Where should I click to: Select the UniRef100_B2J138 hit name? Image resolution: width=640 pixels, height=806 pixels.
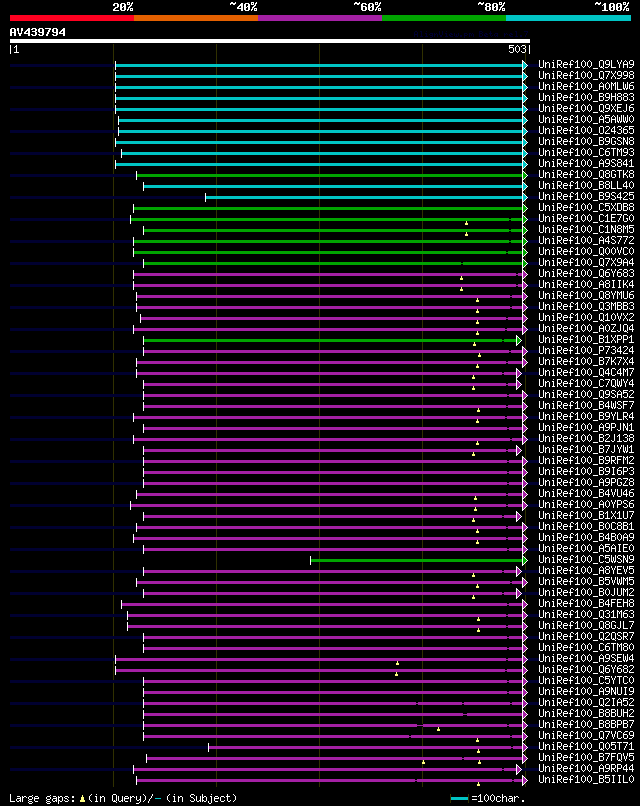pos(586,438)
